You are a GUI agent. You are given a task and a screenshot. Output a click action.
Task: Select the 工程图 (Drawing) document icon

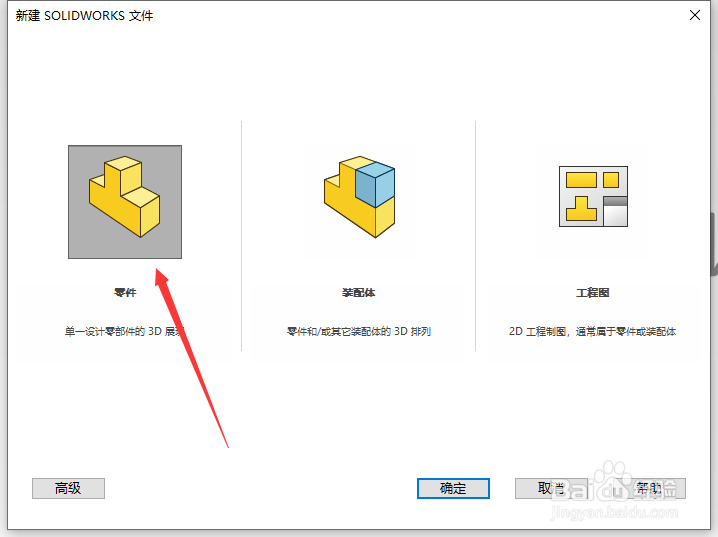(x=593, y=196)
